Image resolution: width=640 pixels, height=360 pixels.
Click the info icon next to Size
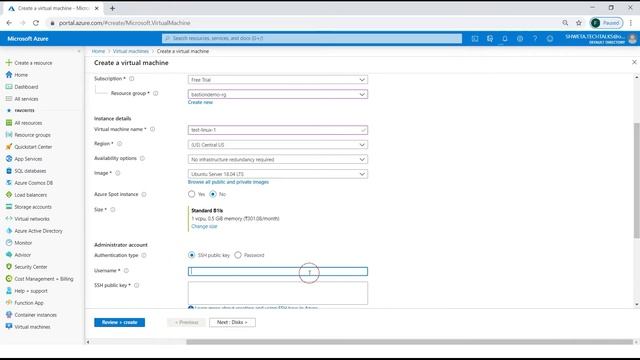(x=113, y=210)
